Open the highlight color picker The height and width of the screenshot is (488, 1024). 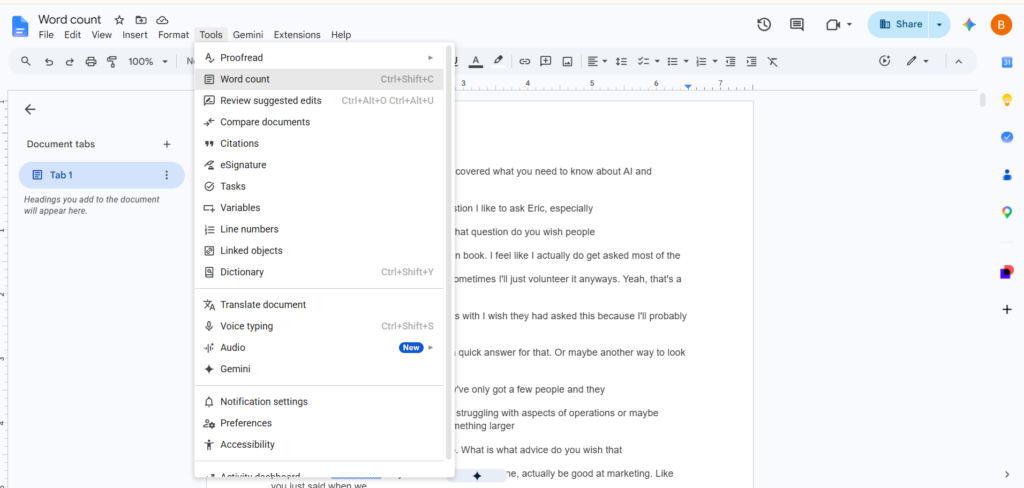(498, 61)
